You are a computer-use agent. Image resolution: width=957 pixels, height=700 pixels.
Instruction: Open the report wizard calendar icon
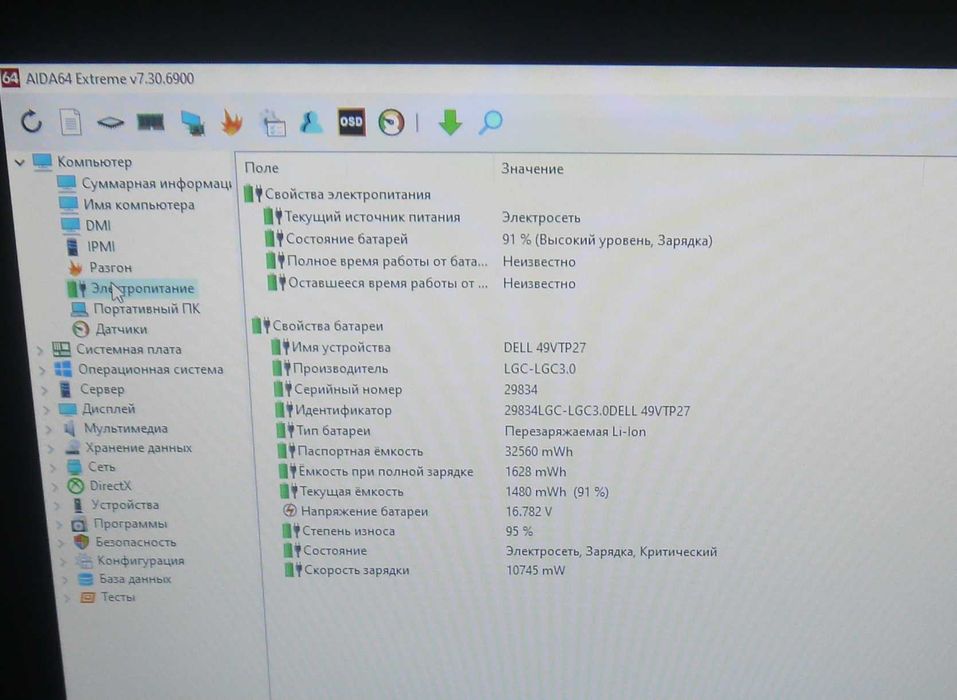(273, 123)
